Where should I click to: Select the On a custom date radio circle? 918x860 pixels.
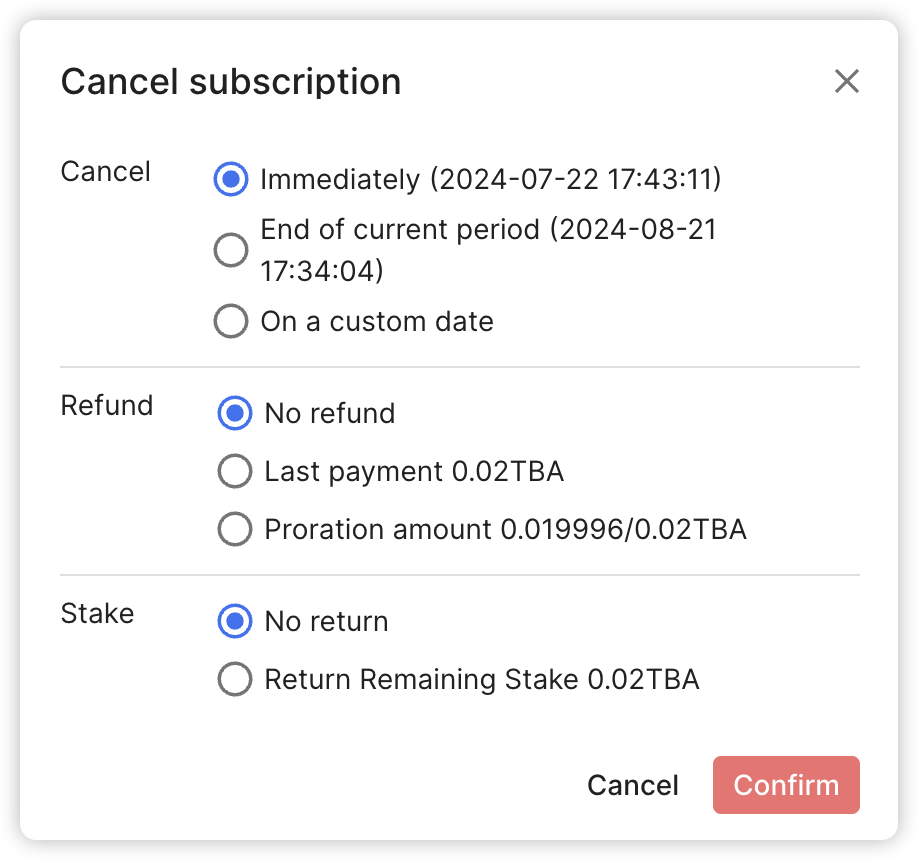pyautogui.click(x=231, y=322)
